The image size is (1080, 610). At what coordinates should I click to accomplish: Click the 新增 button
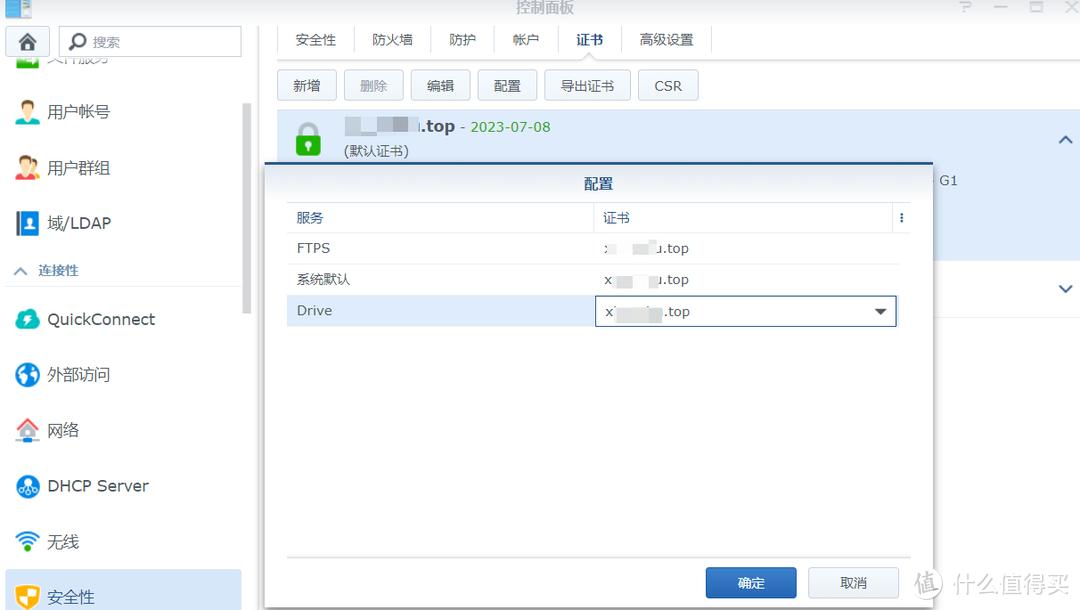(307, 85)
